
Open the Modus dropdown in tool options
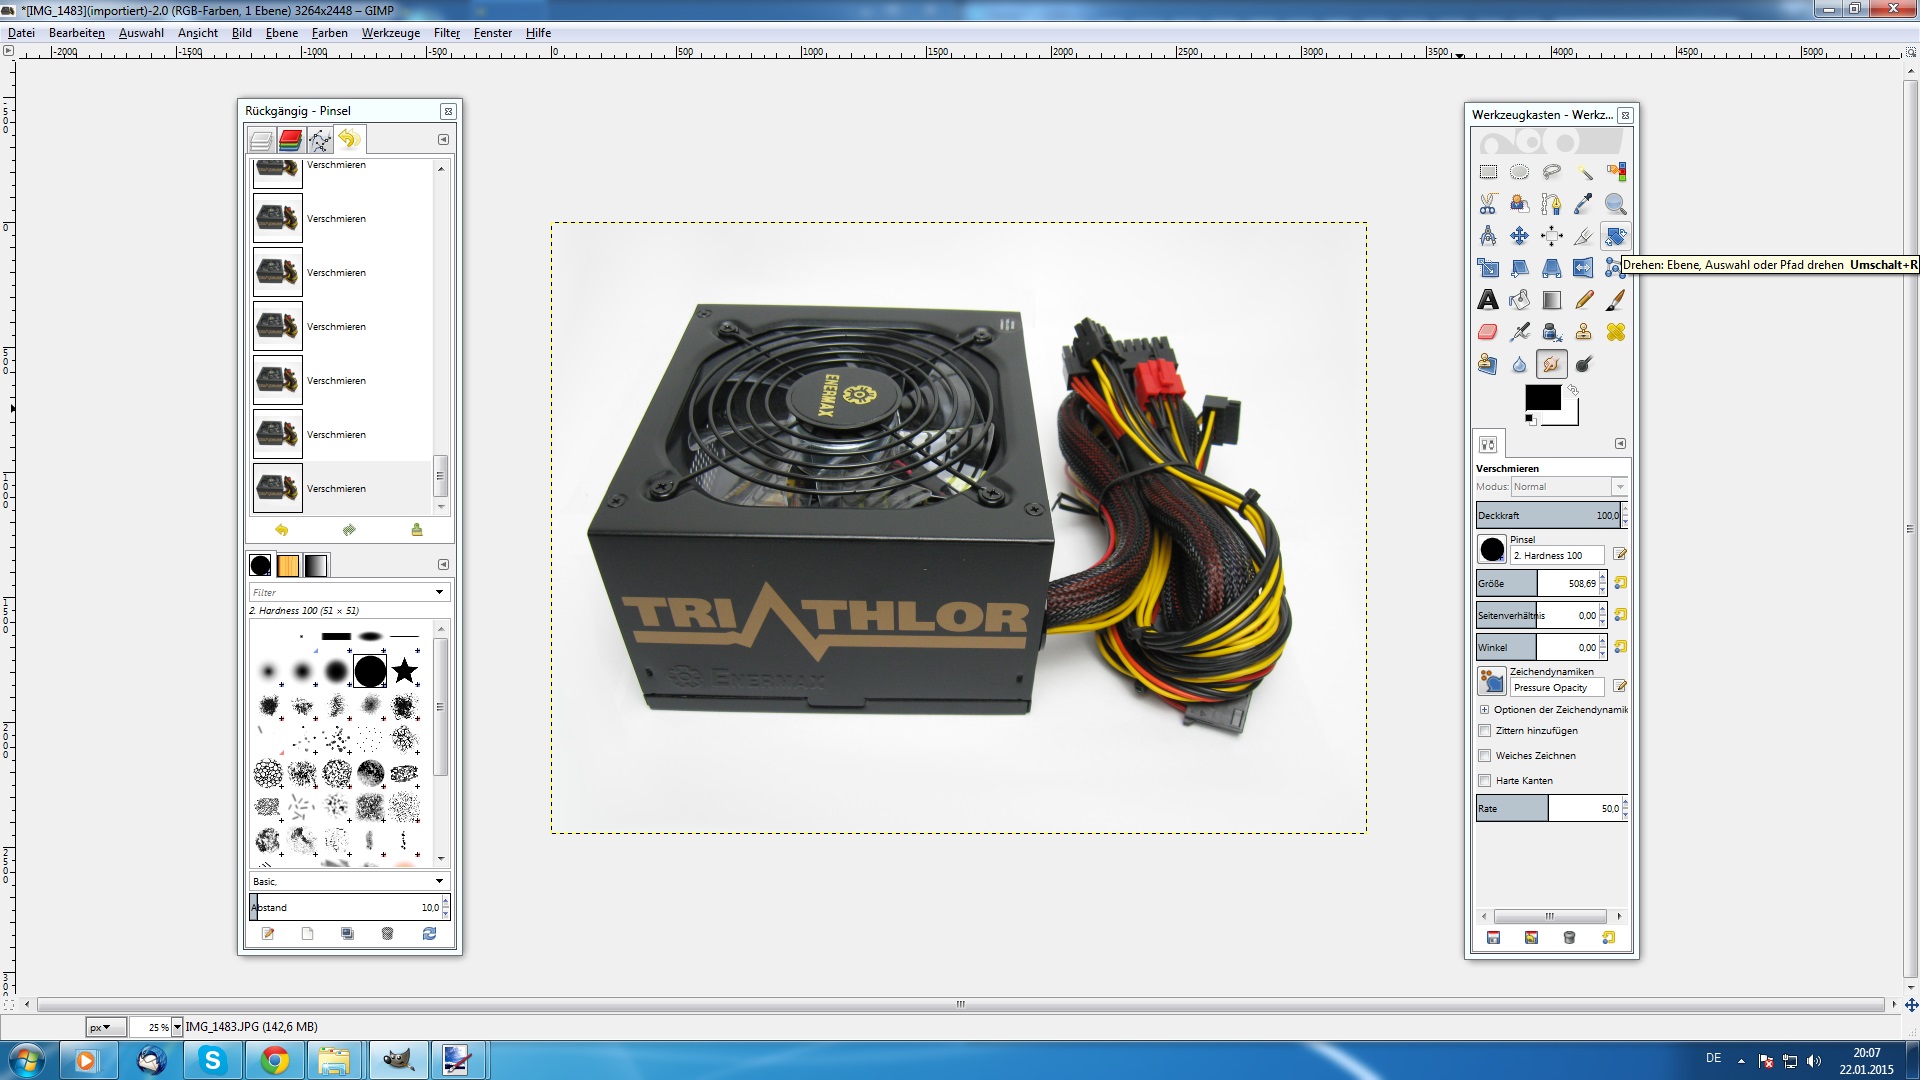(x=1569, y=487)
